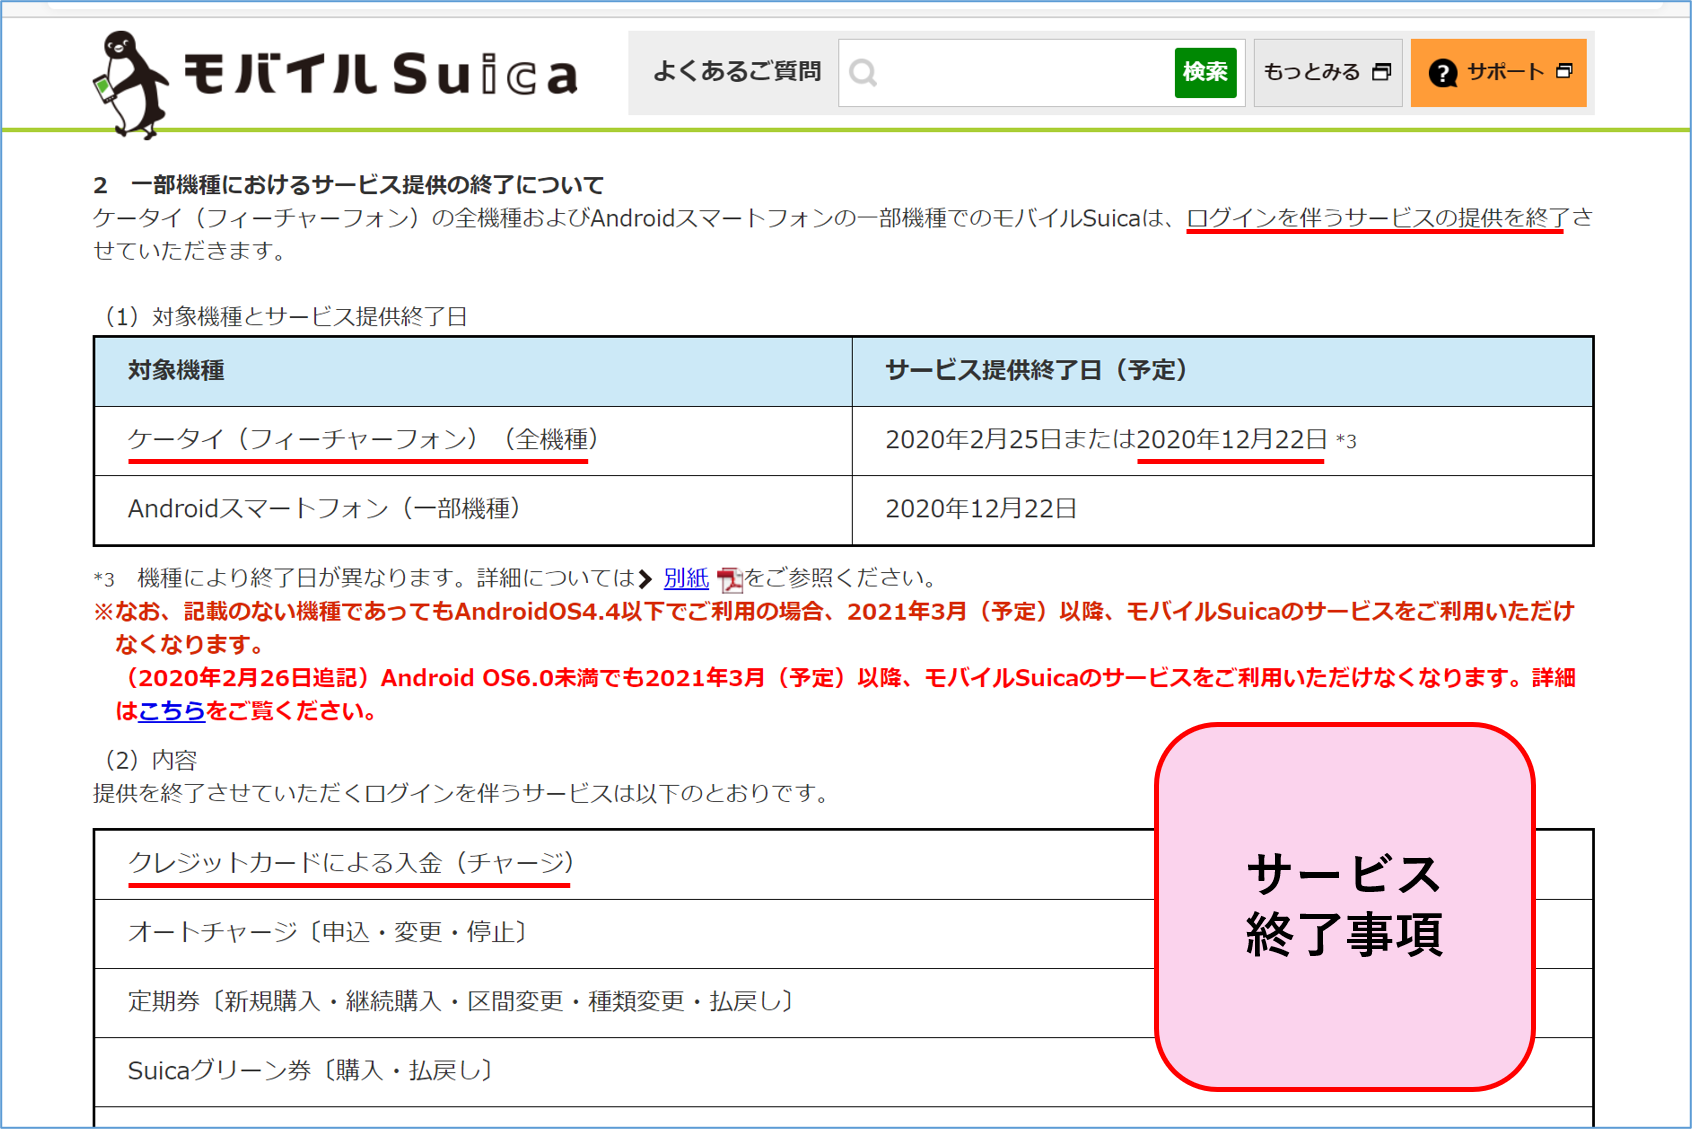Click the ケータイ（フィーチャーフォン）（全機種） cell

[x=473, y=441]
